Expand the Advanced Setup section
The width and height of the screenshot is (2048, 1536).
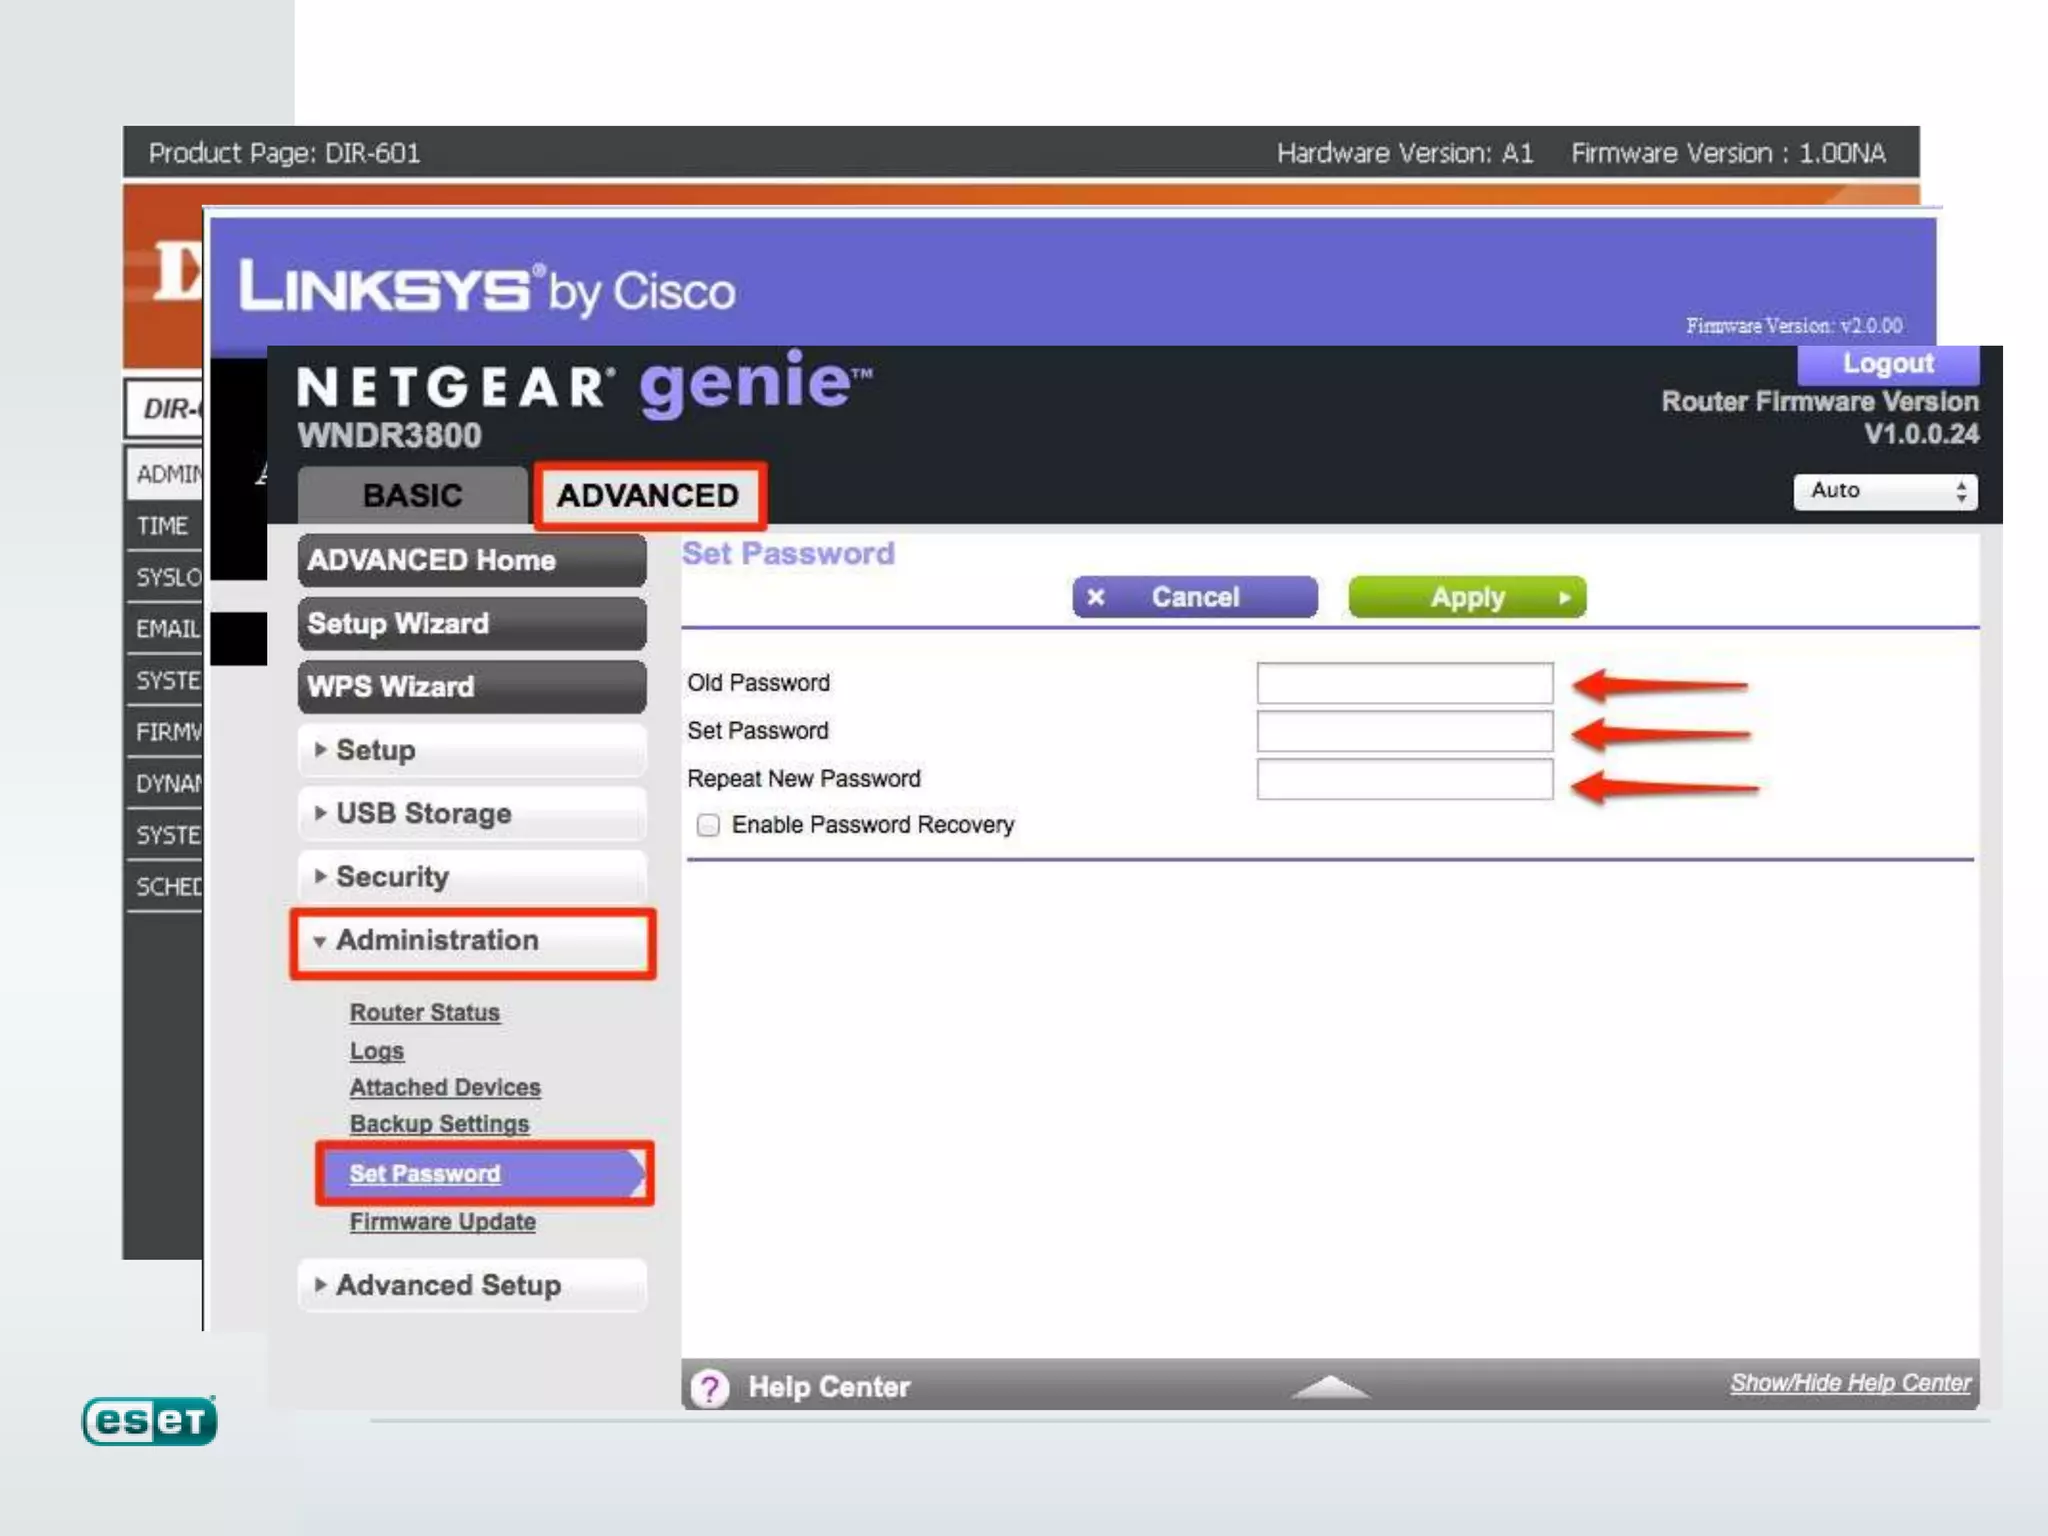[x=472, y=1285]
